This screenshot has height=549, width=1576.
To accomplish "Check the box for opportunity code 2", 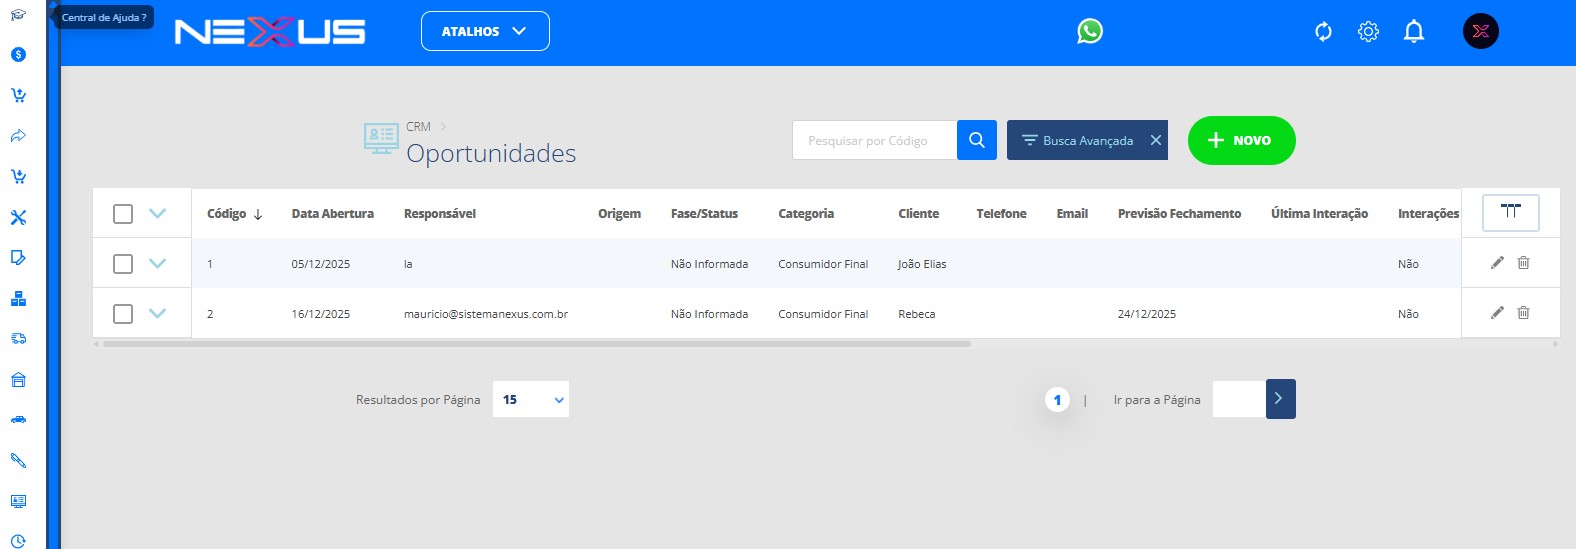I will 123,314.
